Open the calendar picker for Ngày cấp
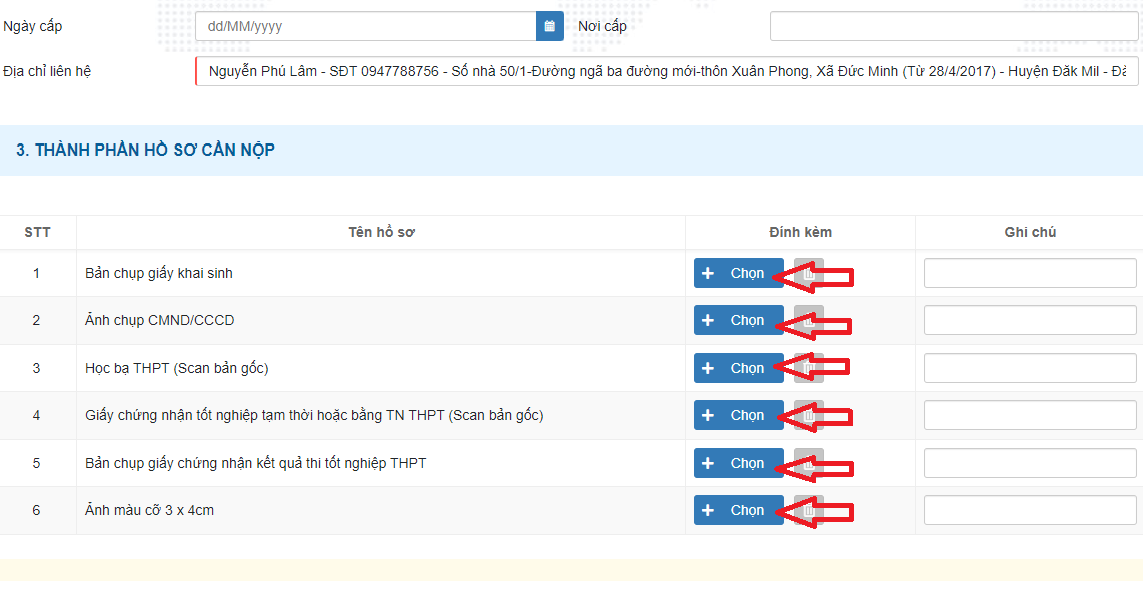1143x600 pixels. pyautogui.click(x=550, y=26)
